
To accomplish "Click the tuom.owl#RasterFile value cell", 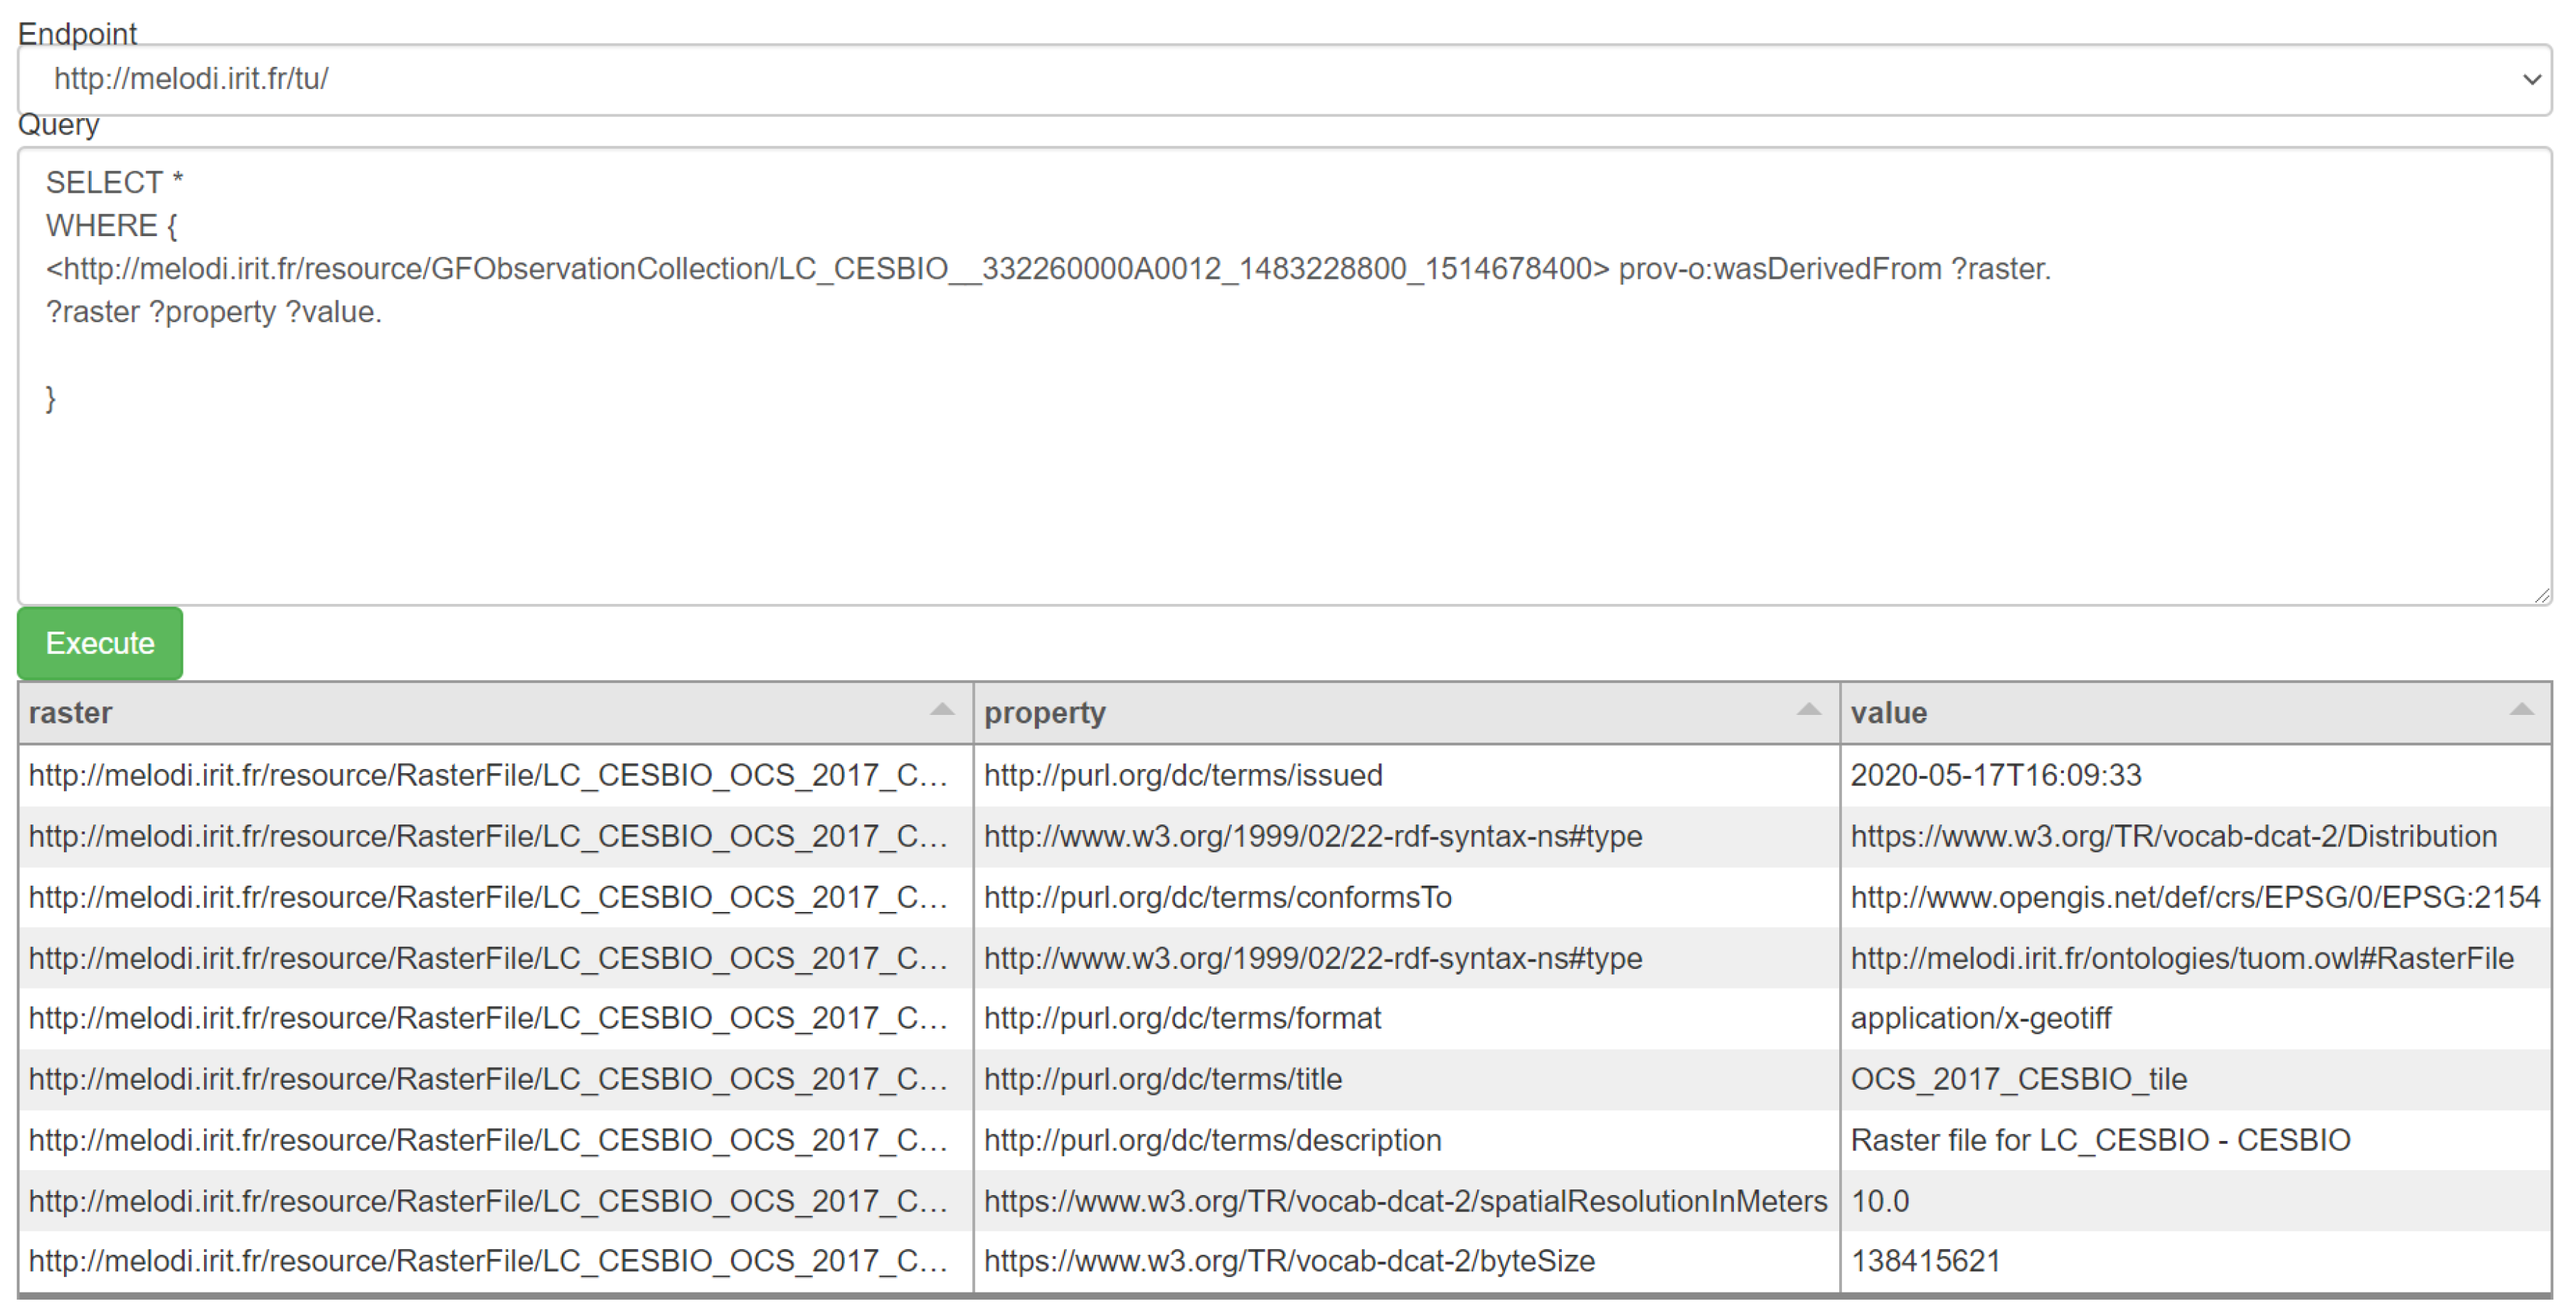I will click(2181, 958).
